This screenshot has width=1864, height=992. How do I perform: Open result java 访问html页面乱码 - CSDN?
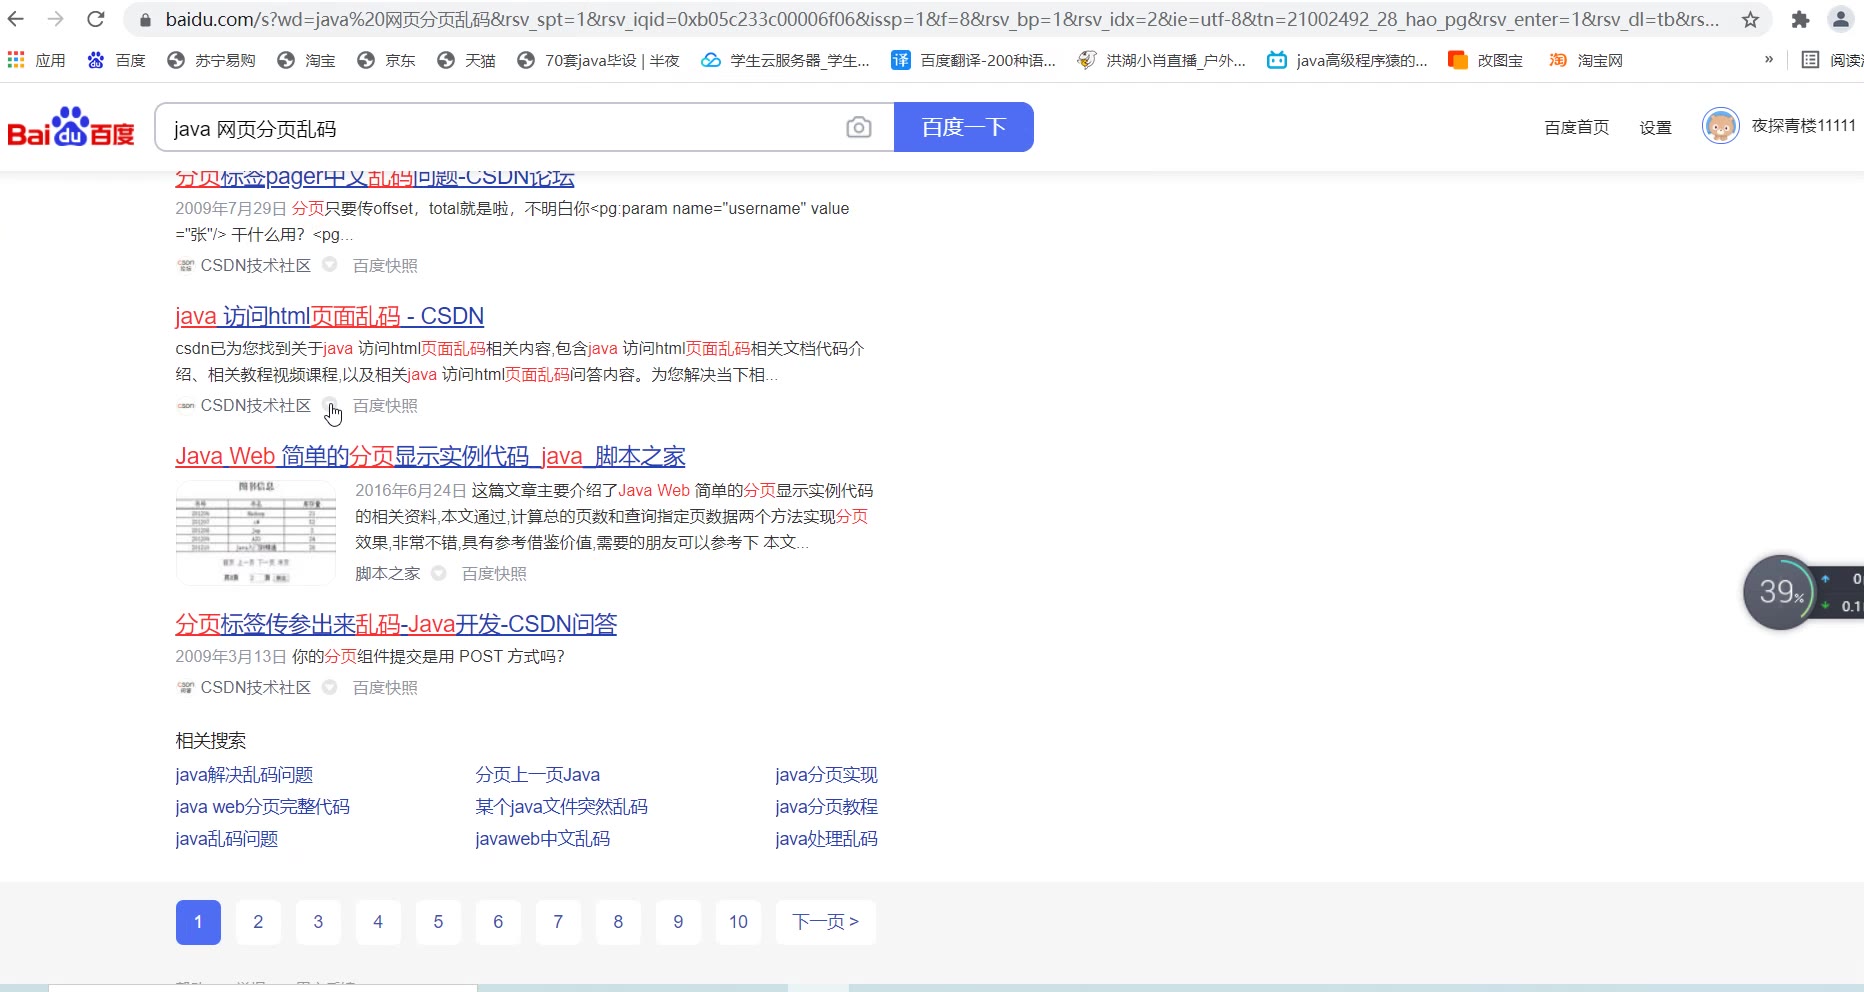329,316
